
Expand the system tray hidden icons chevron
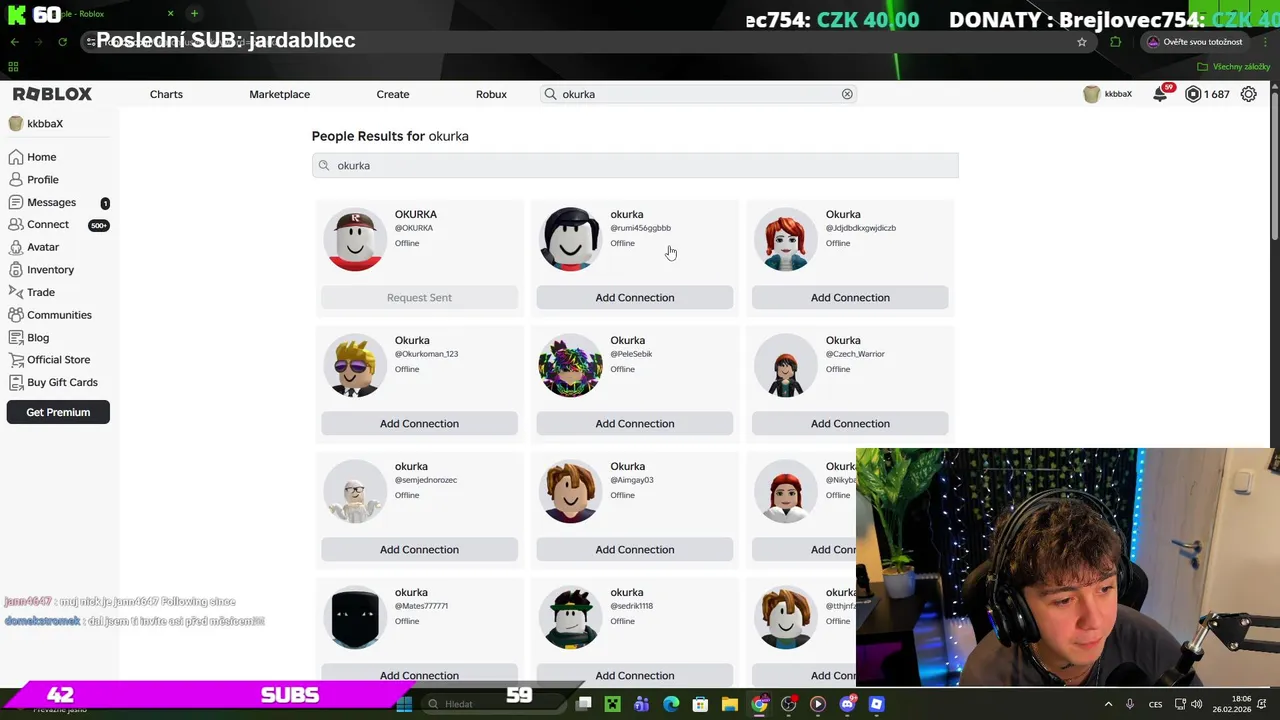tap(1108, 704)
